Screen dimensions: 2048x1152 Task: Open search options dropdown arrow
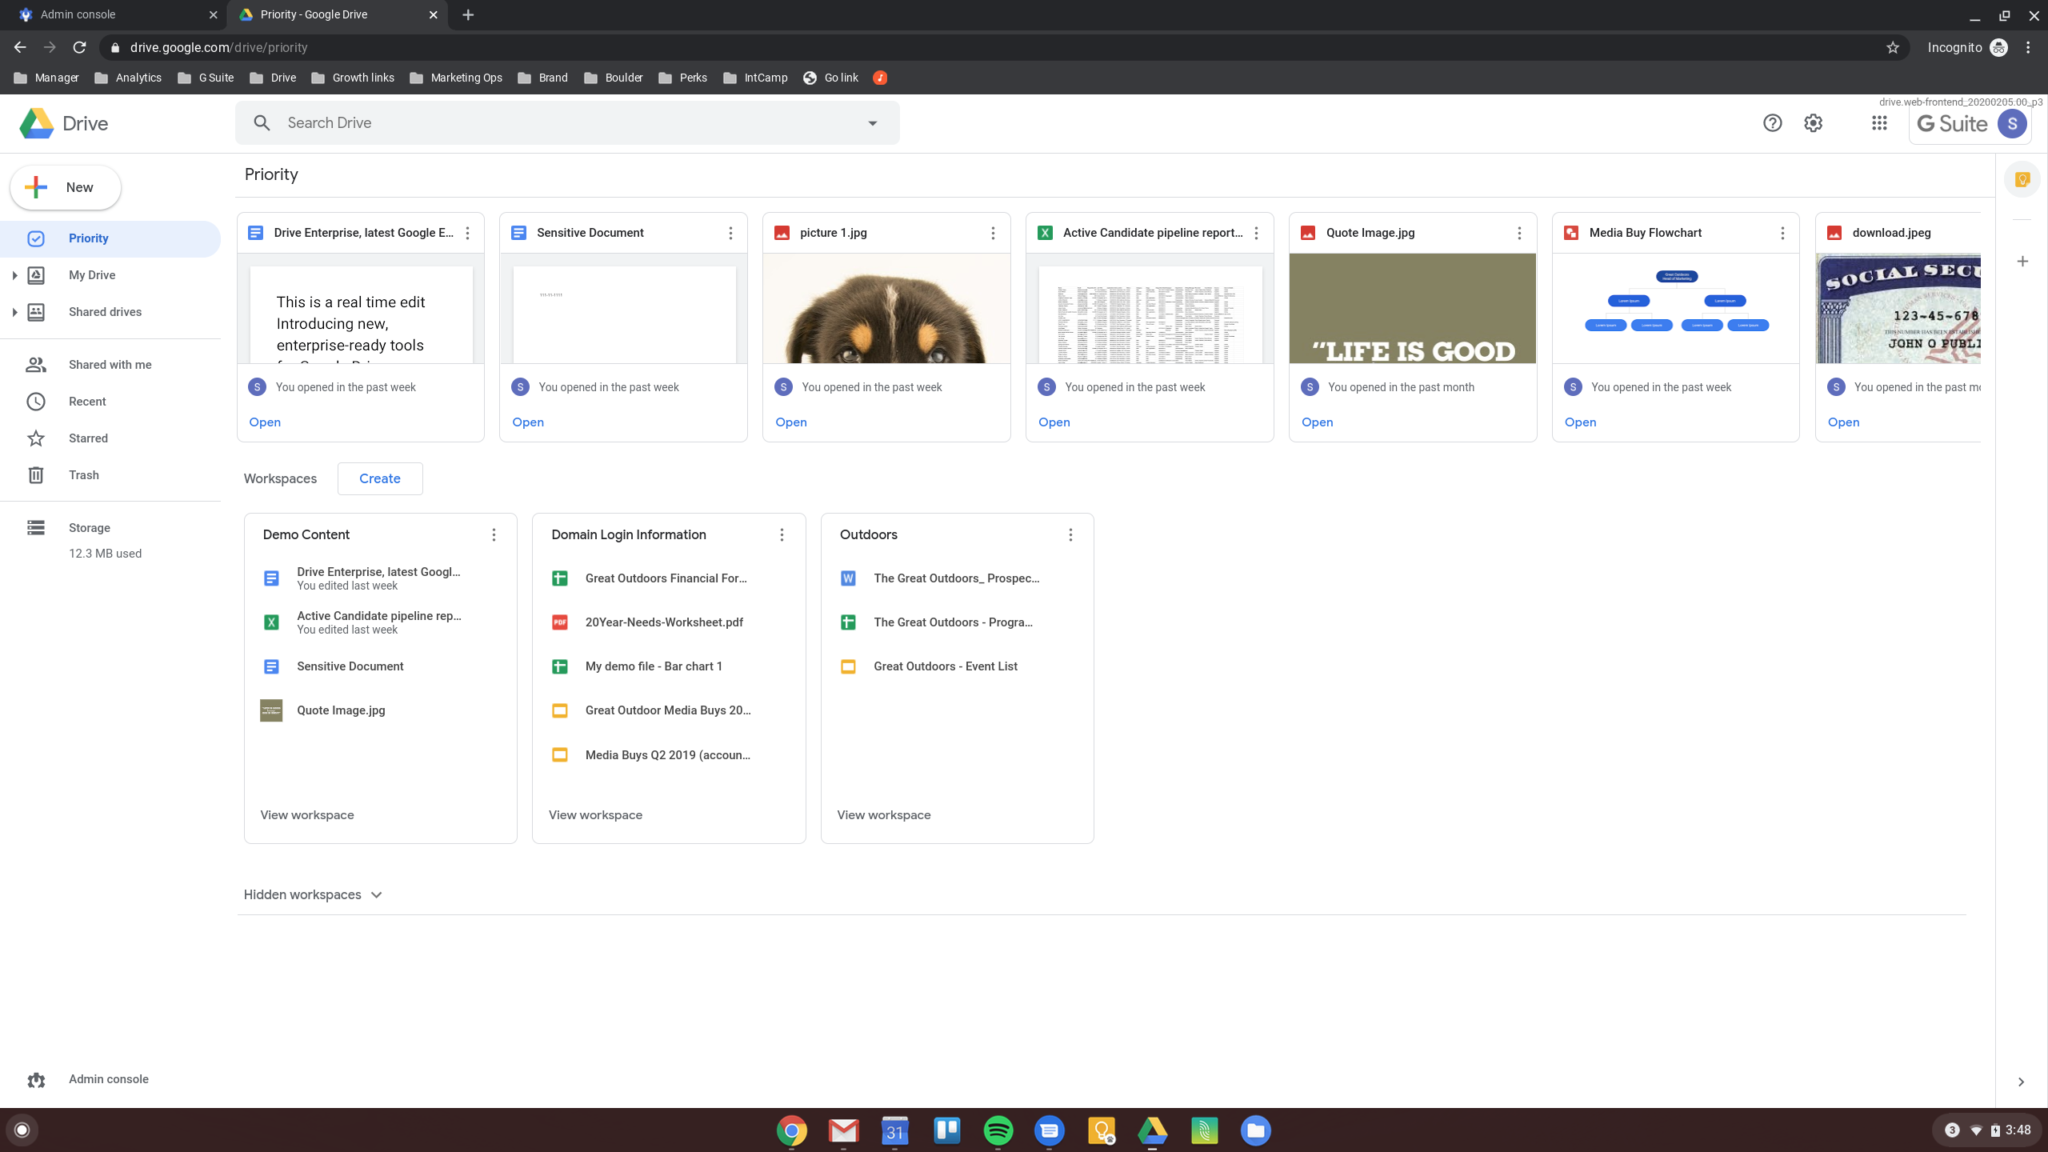[872, 124]
